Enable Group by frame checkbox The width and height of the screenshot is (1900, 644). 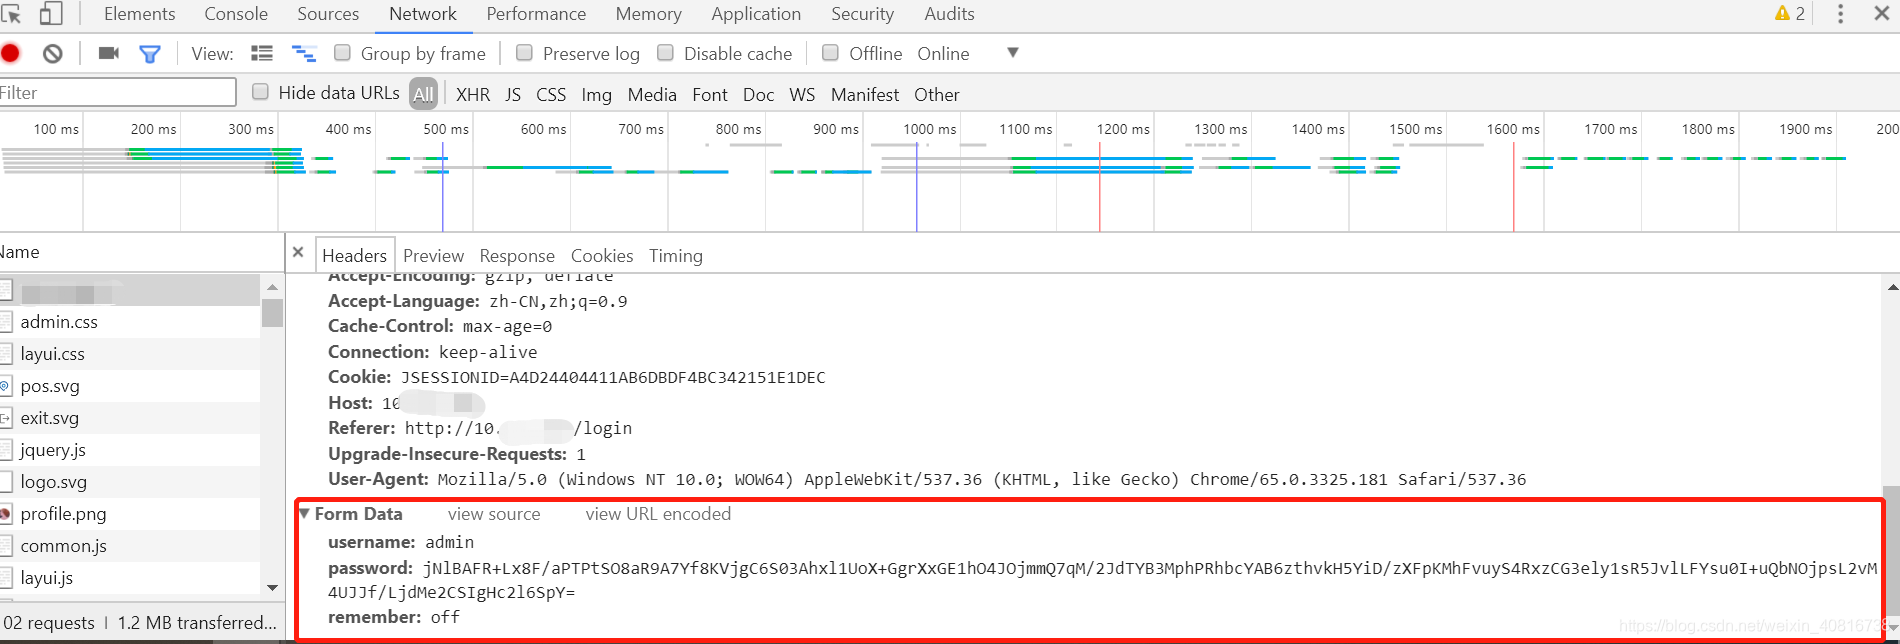(342, 52)
